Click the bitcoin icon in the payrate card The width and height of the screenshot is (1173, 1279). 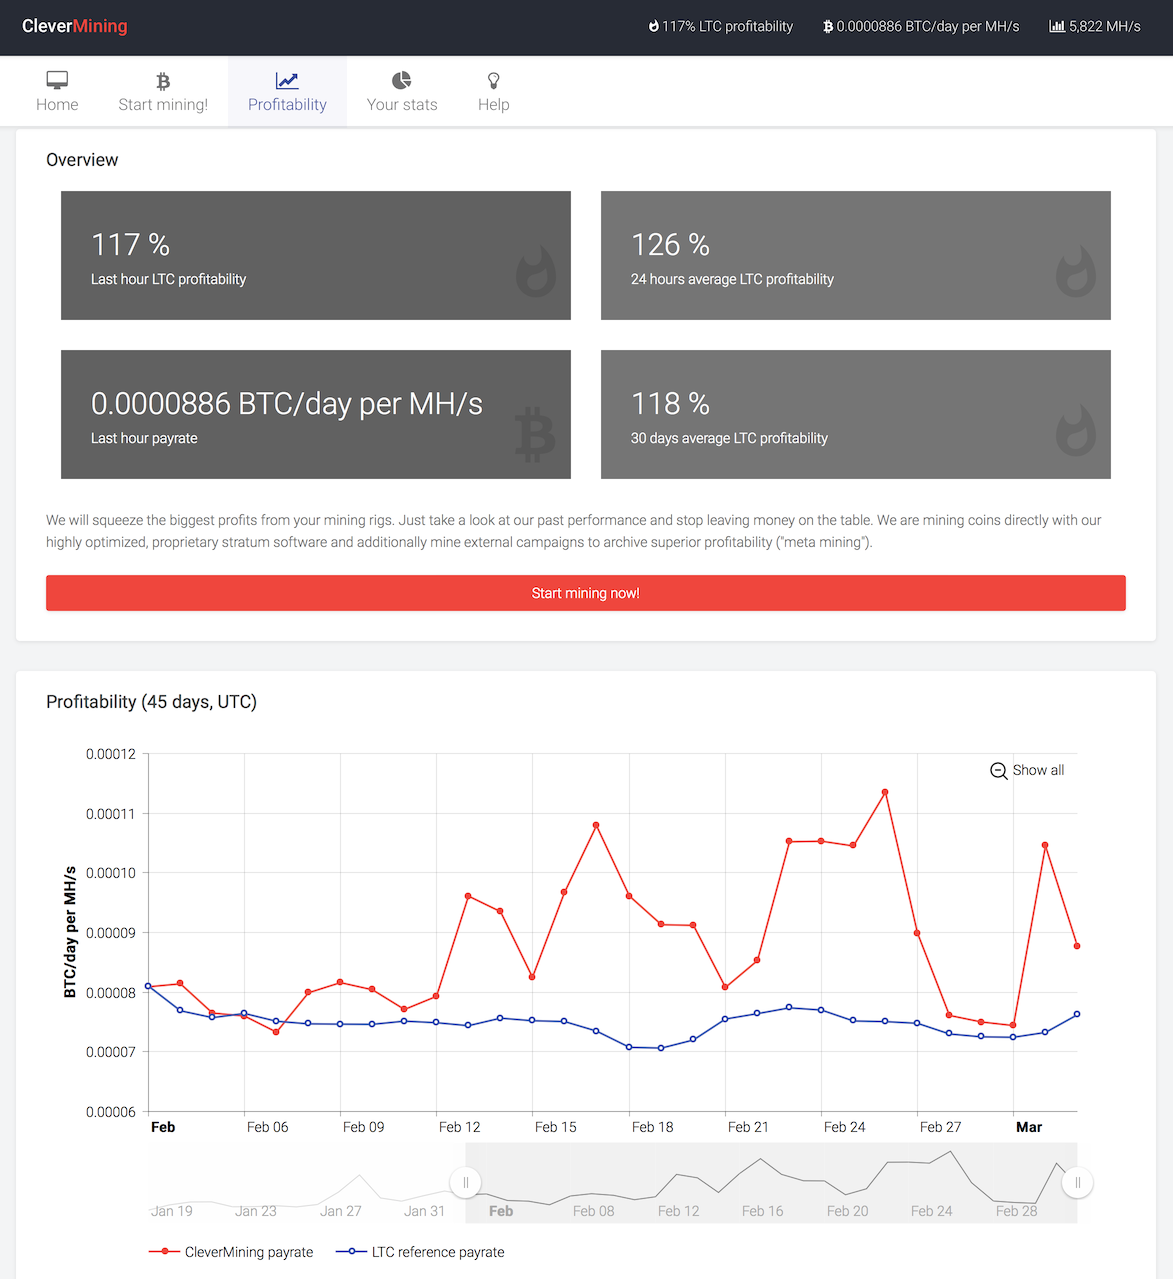(535, 434)
